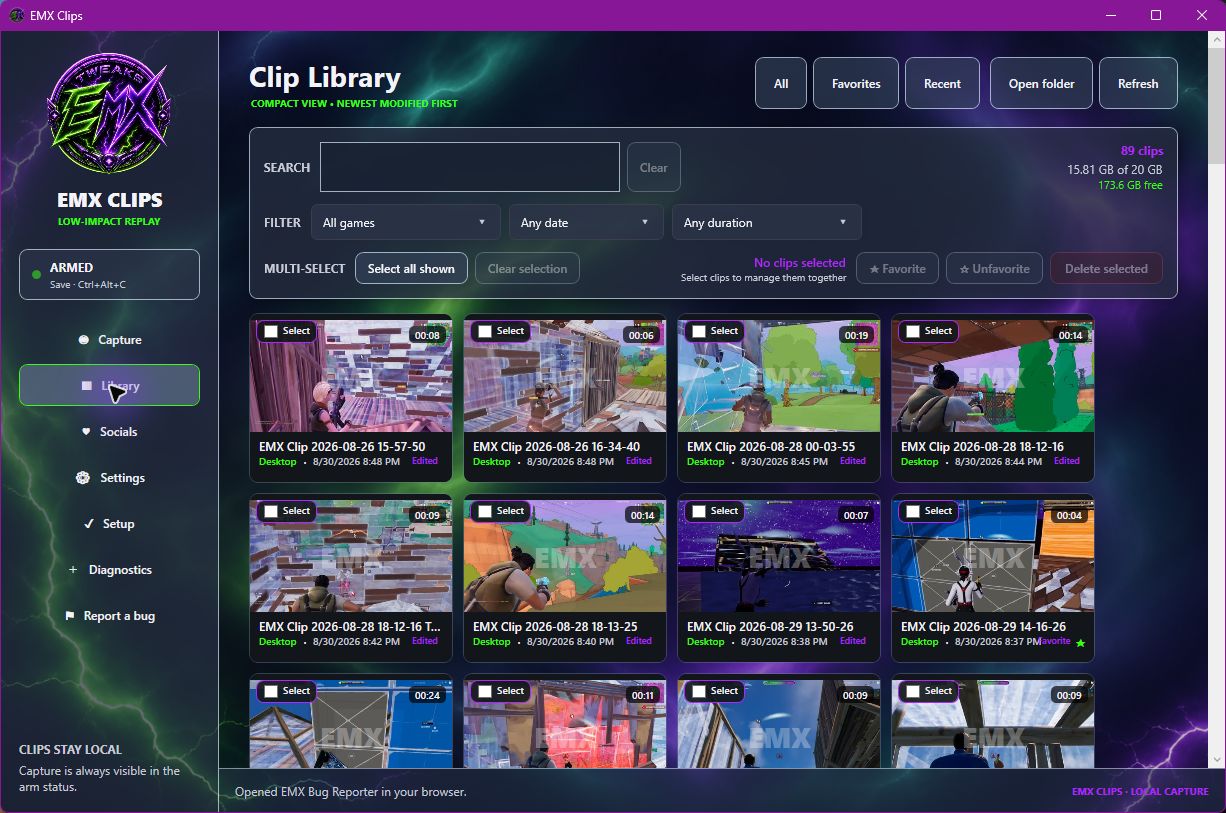Click the '89 clips' count text
The image size is (1226, 813).
point(1142,151)
